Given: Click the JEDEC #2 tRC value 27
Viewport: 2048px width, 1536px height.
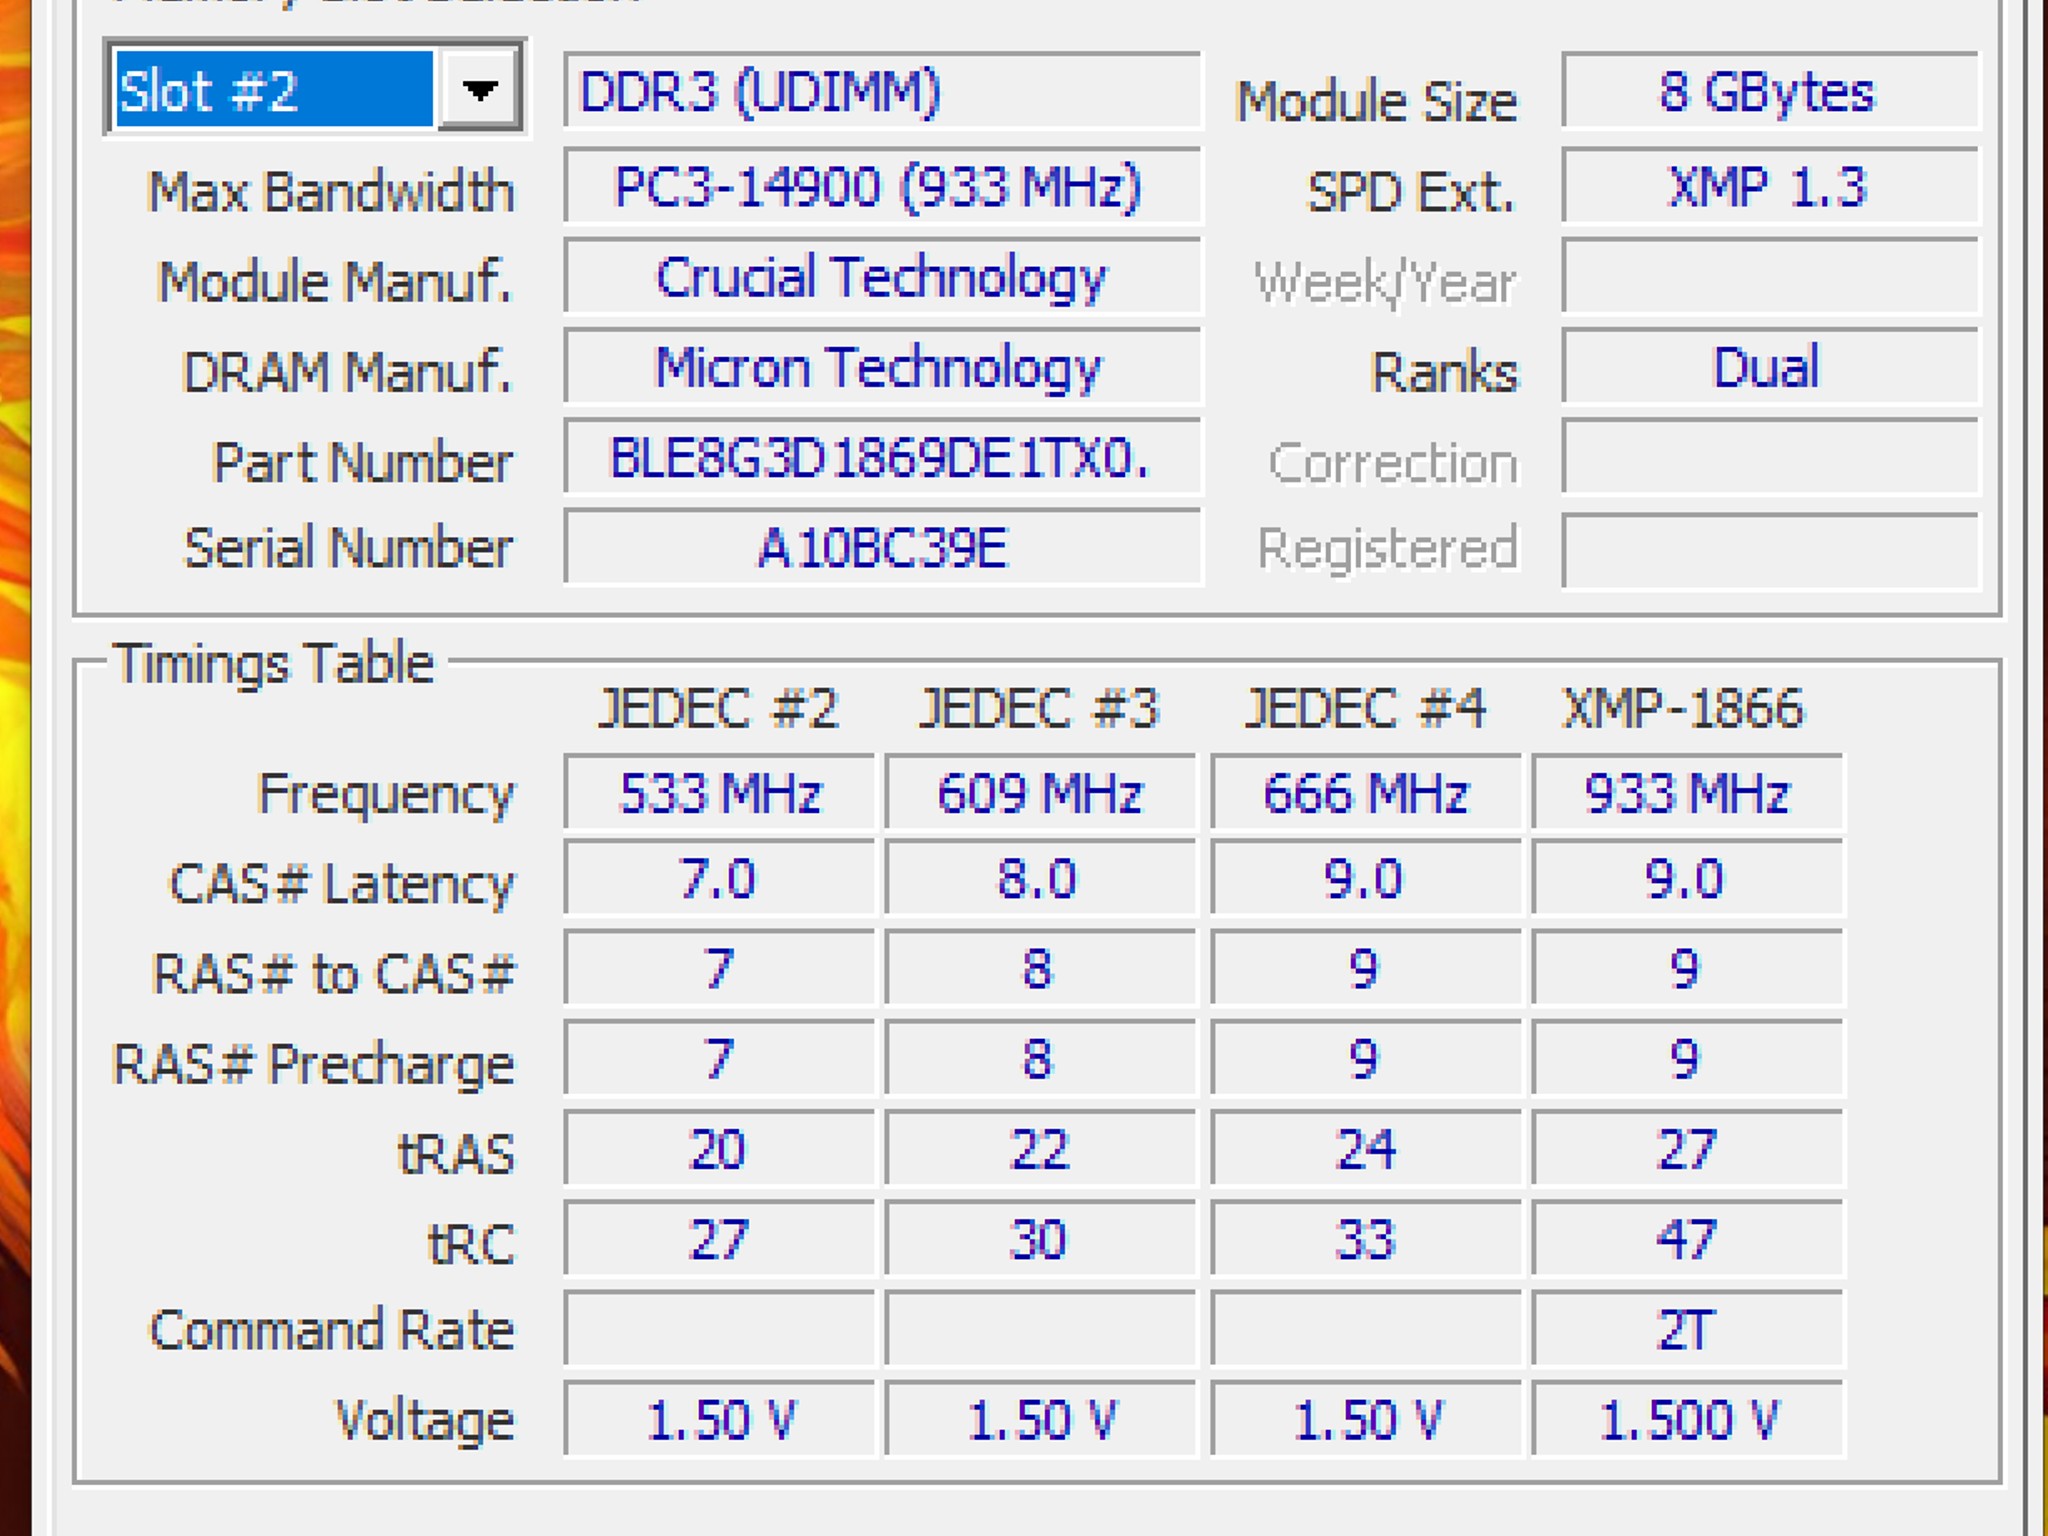Looking at the screenshot, I should [719, 1239].
